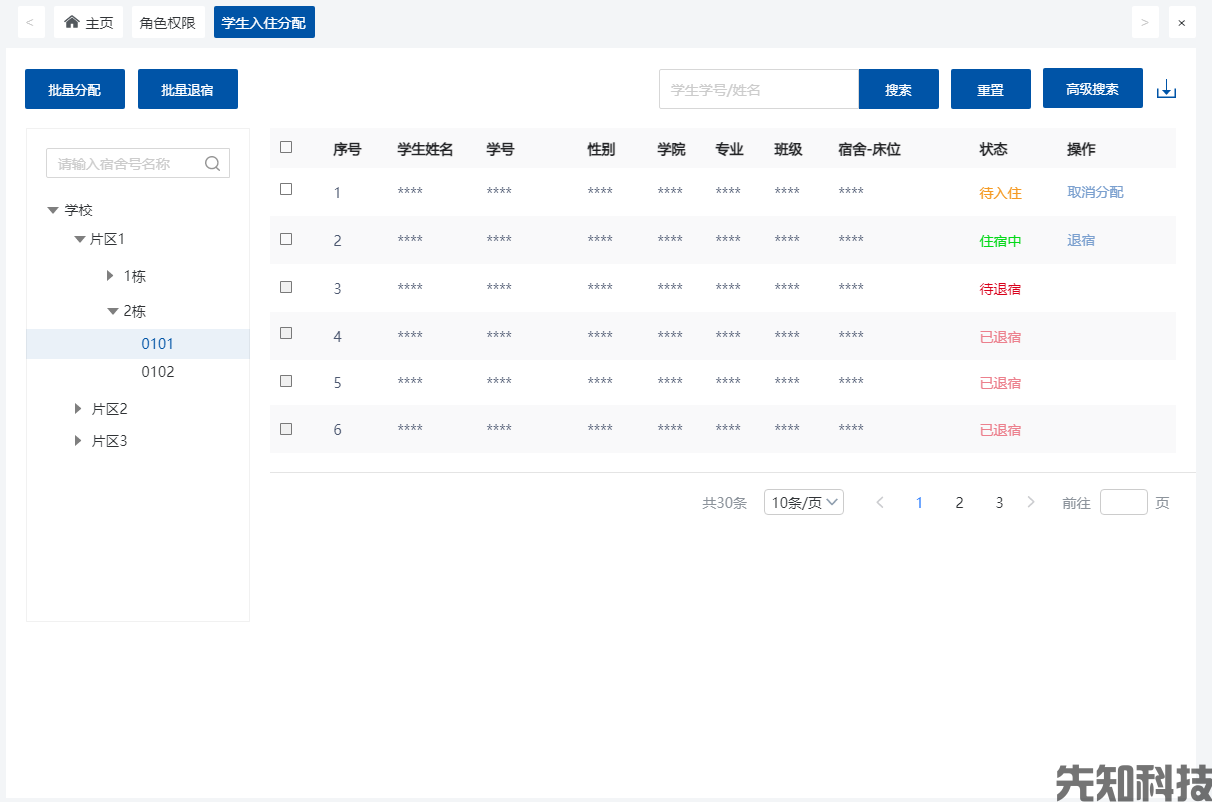The width and height of the screenshot is (1212, 802).
Task: Collapse the 2栋 tree node
Action: point(113,311)
